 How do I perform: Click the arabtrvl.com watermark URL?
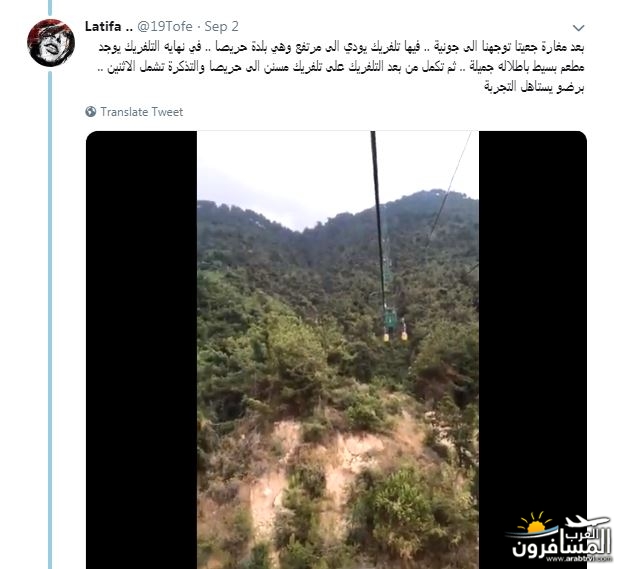coord(579,559)
